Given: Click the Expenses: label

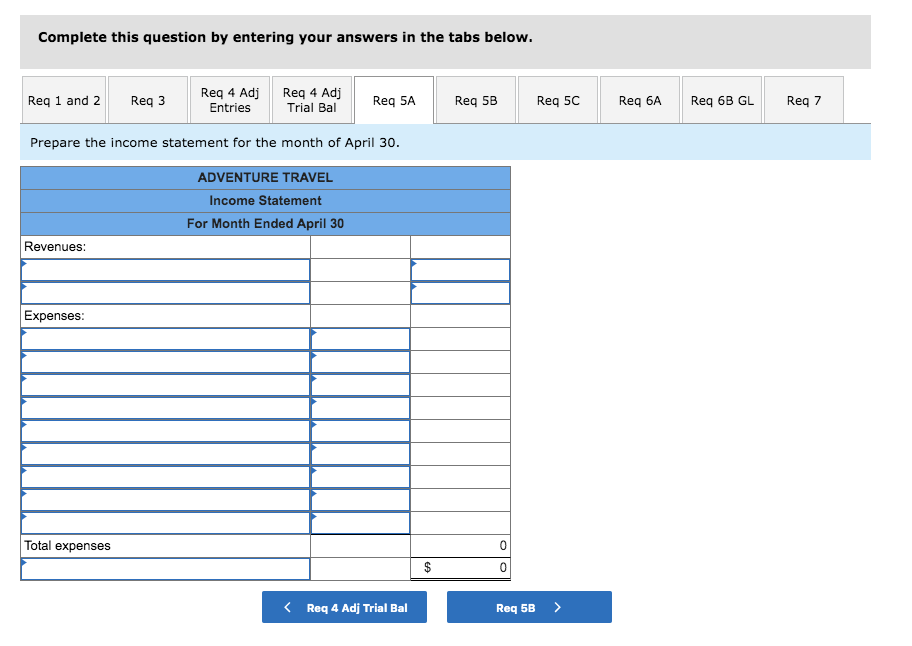Looking at the screenshot, I should tap(54, 316).
